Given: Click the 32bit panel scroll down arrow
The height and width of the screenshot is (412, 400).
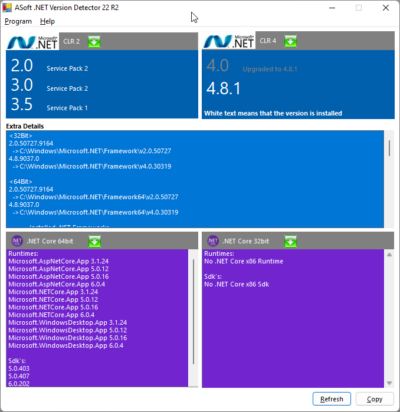Looking at the screenshot, I should [x=389, y=383].
